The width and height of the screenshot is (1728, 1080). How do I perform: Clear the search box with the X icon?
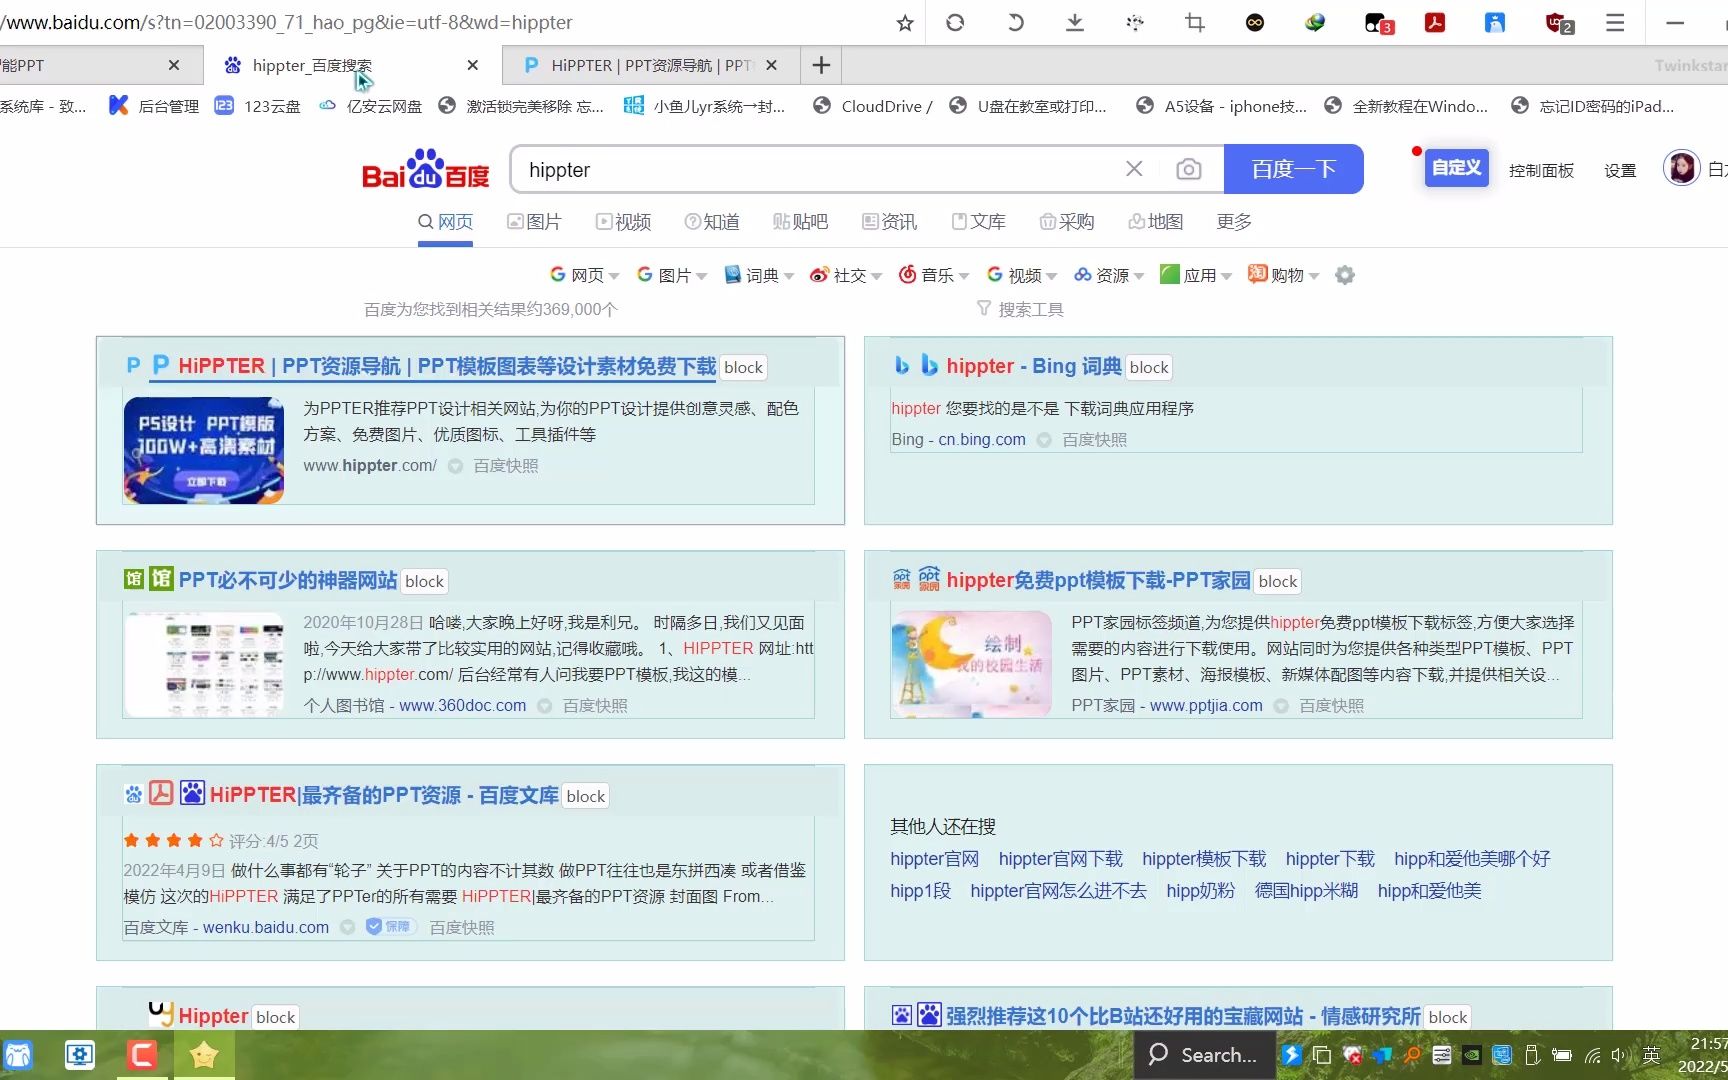[1134, 169]
